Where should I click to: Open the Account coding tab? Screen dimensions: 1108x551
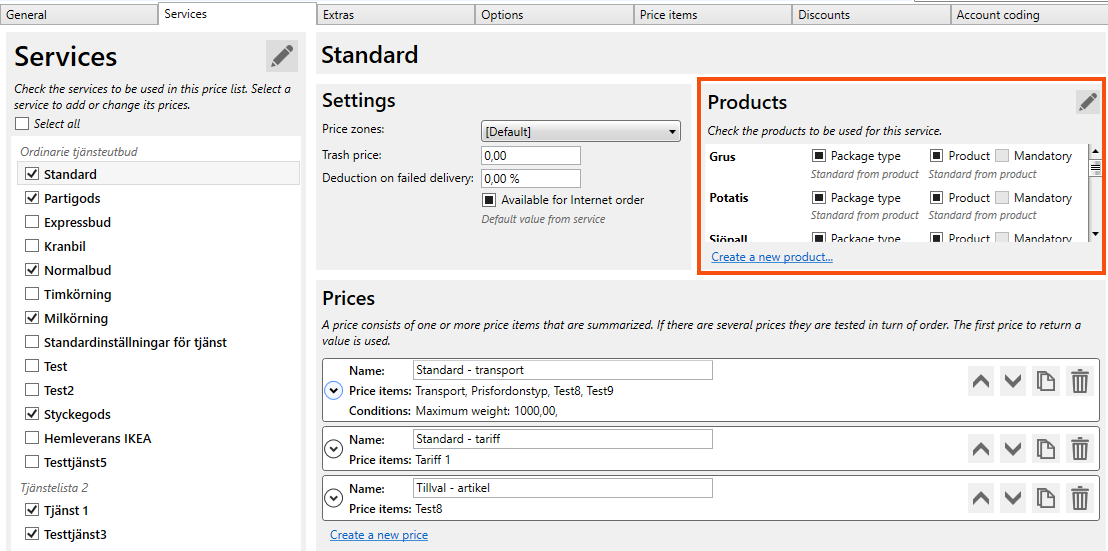pos(1028,15)
